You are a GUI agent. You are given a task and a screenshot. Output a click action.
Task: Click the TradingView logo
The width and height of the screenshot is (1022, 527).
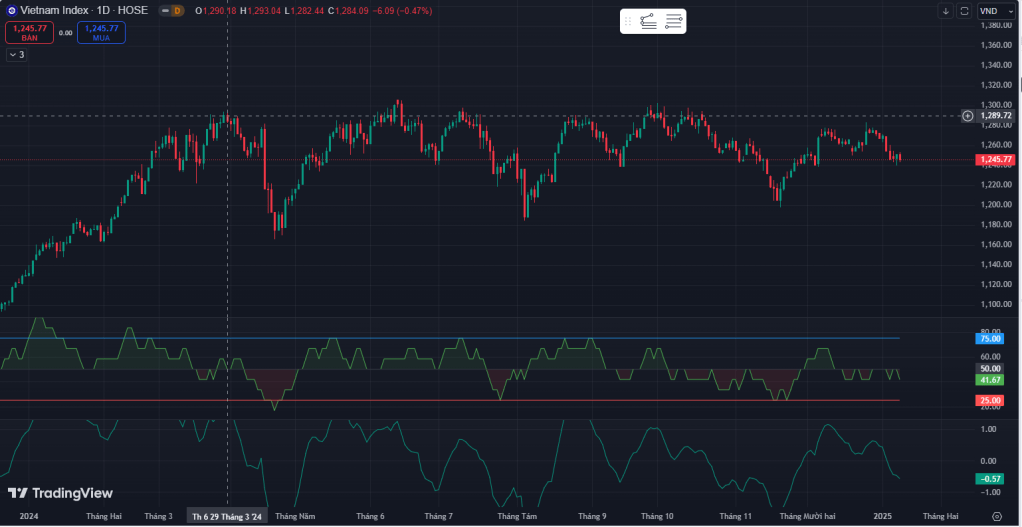coord(60,493)
